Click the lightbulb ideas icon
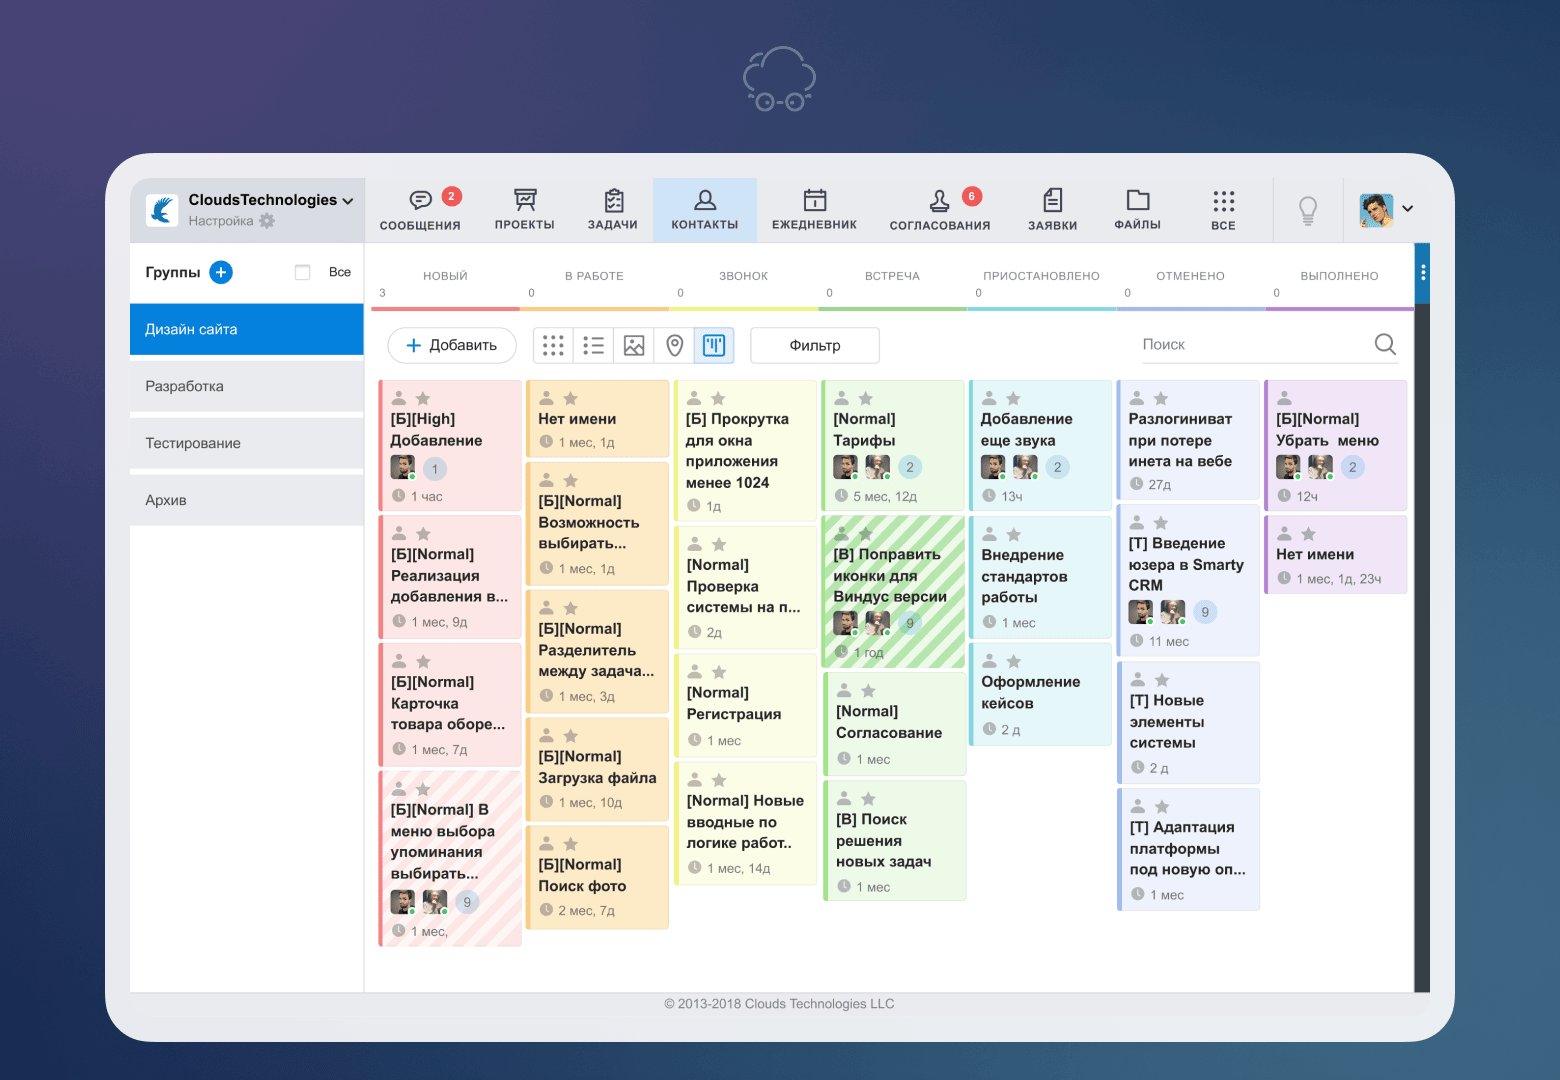Screen dimensions: 1560x1080 [x=1307, y=210]
